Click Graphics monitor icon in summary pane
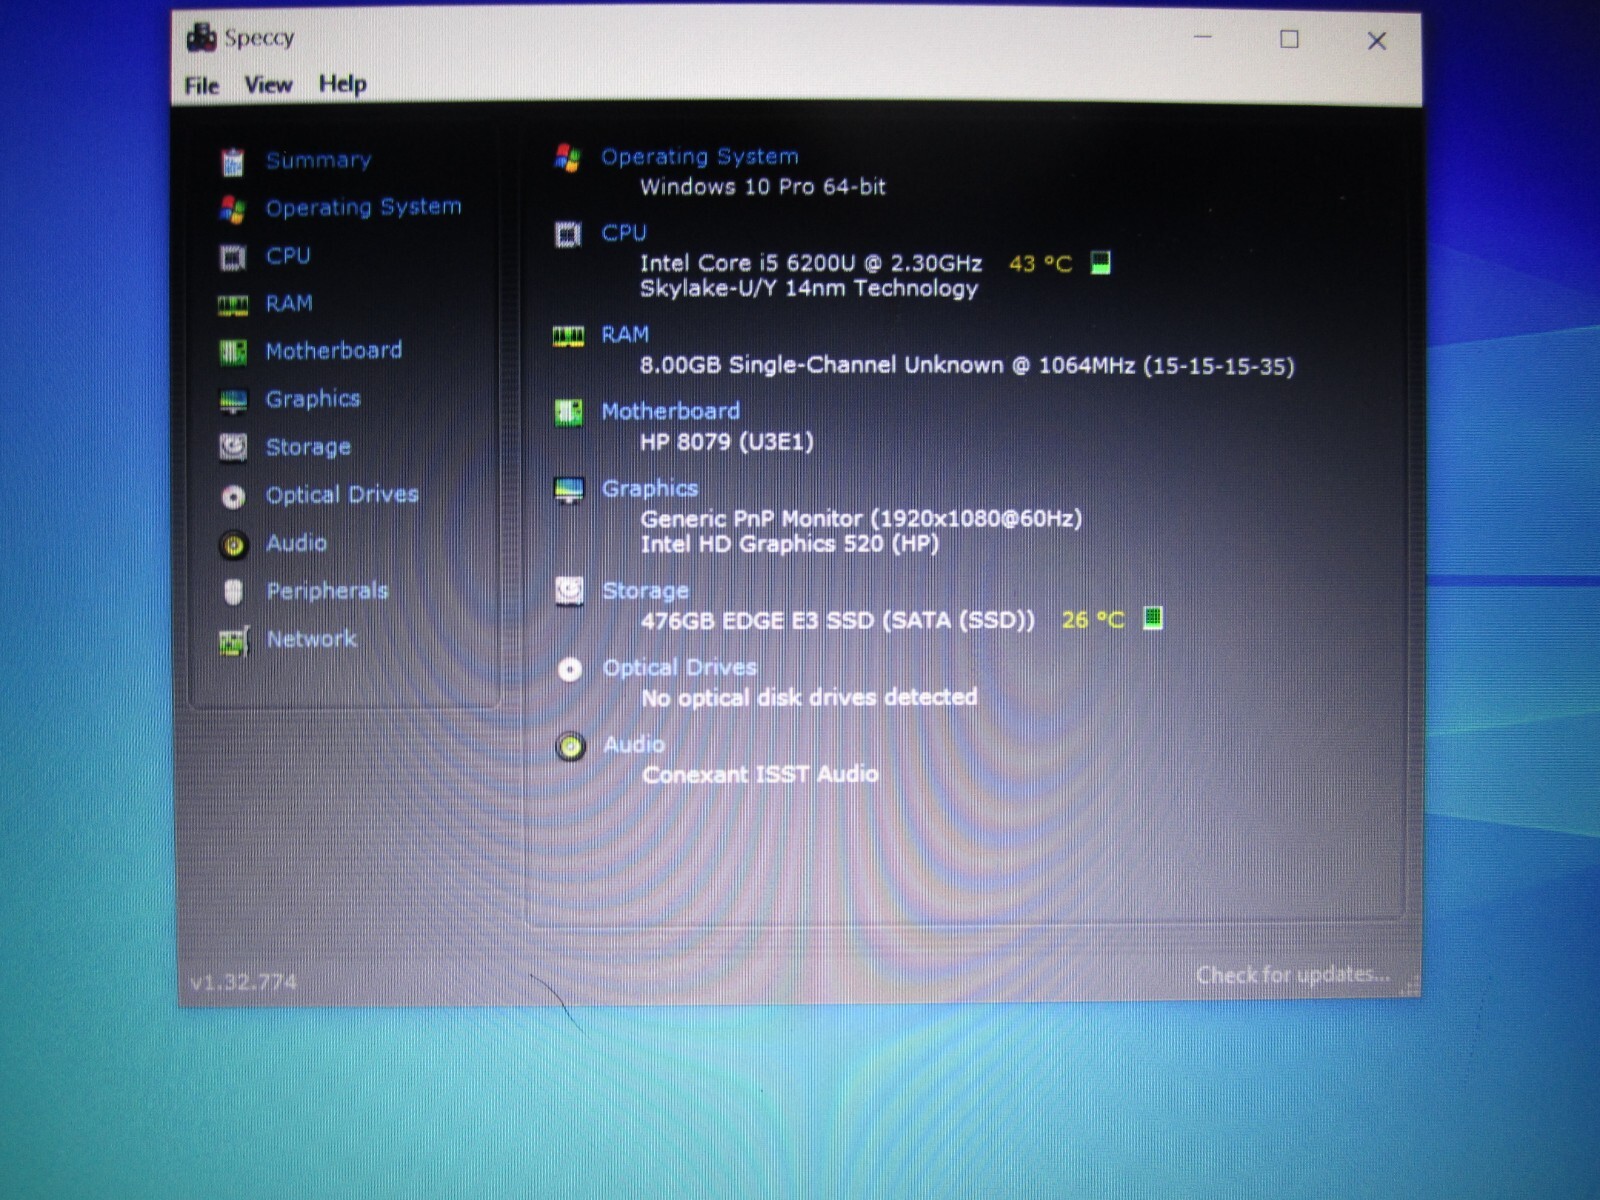Screen dimensions: 1600x1200 (x=568, y=490)
